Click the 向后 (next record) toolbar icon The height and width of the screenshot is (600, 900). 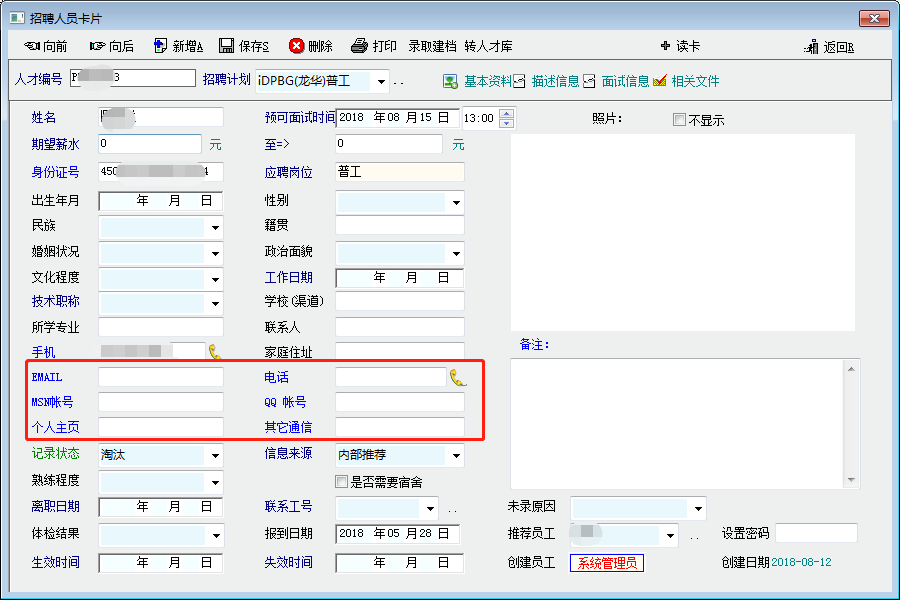tap(97, 46)
